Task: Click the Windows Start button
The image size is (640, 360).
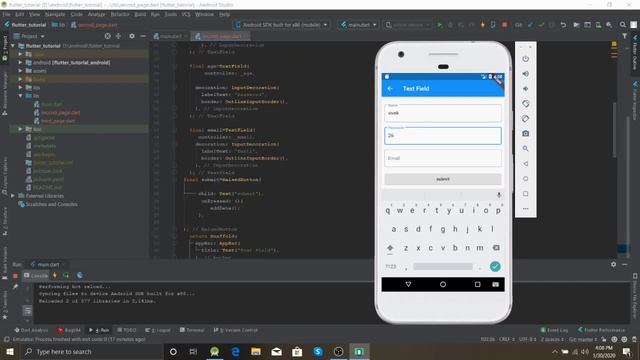Action: [x=10, y=351]
